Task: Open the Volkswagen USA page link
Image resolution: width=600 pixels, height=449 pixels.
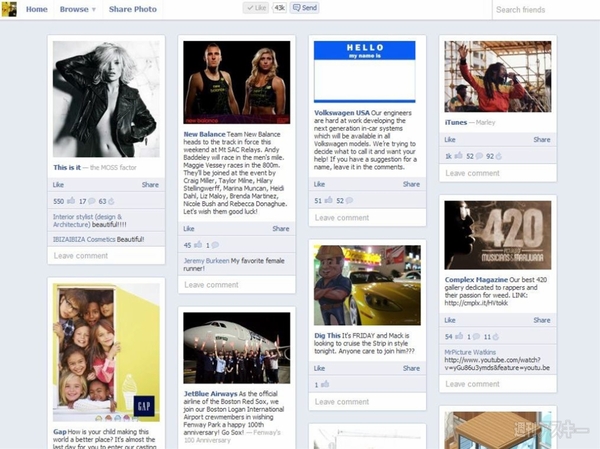Action: click(342, 113)
